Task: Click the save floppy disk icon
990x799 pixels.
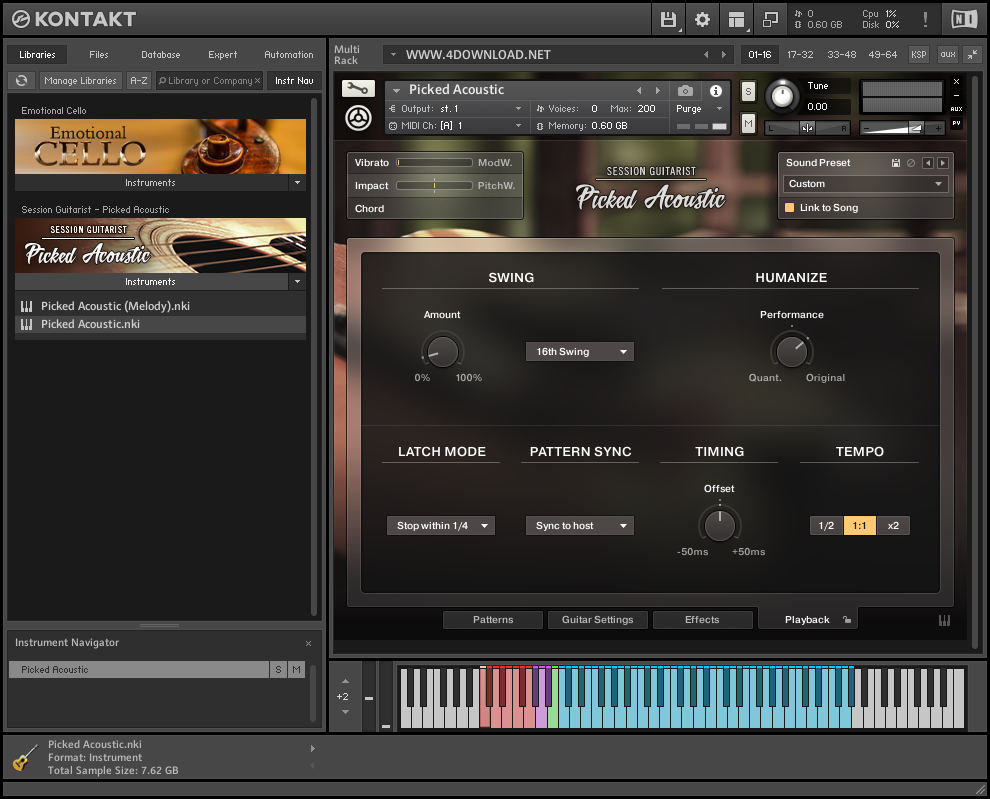Action: pyautogui.click(x=668, y=20)
